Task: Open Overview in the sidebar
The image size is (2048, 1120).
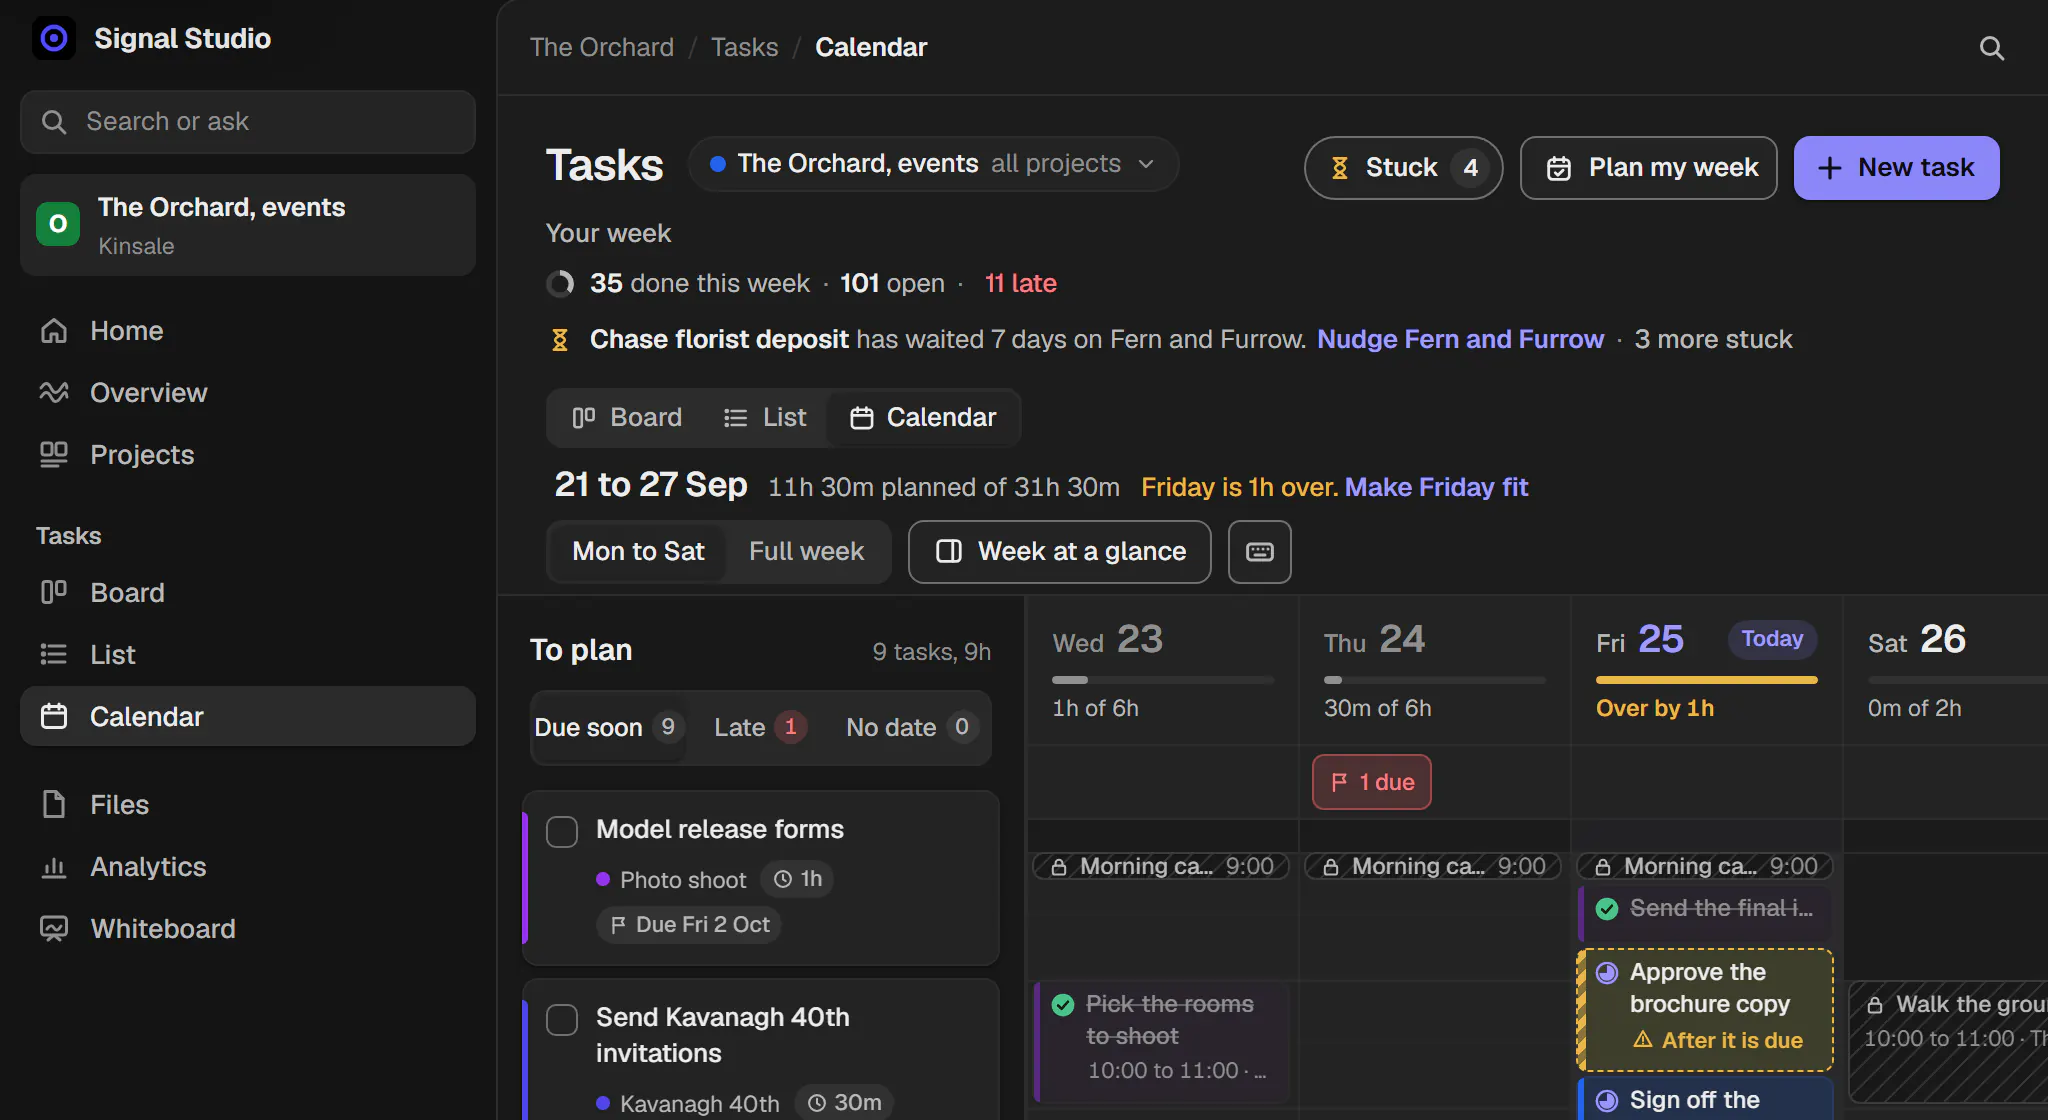Action: (x=247, y=393)
